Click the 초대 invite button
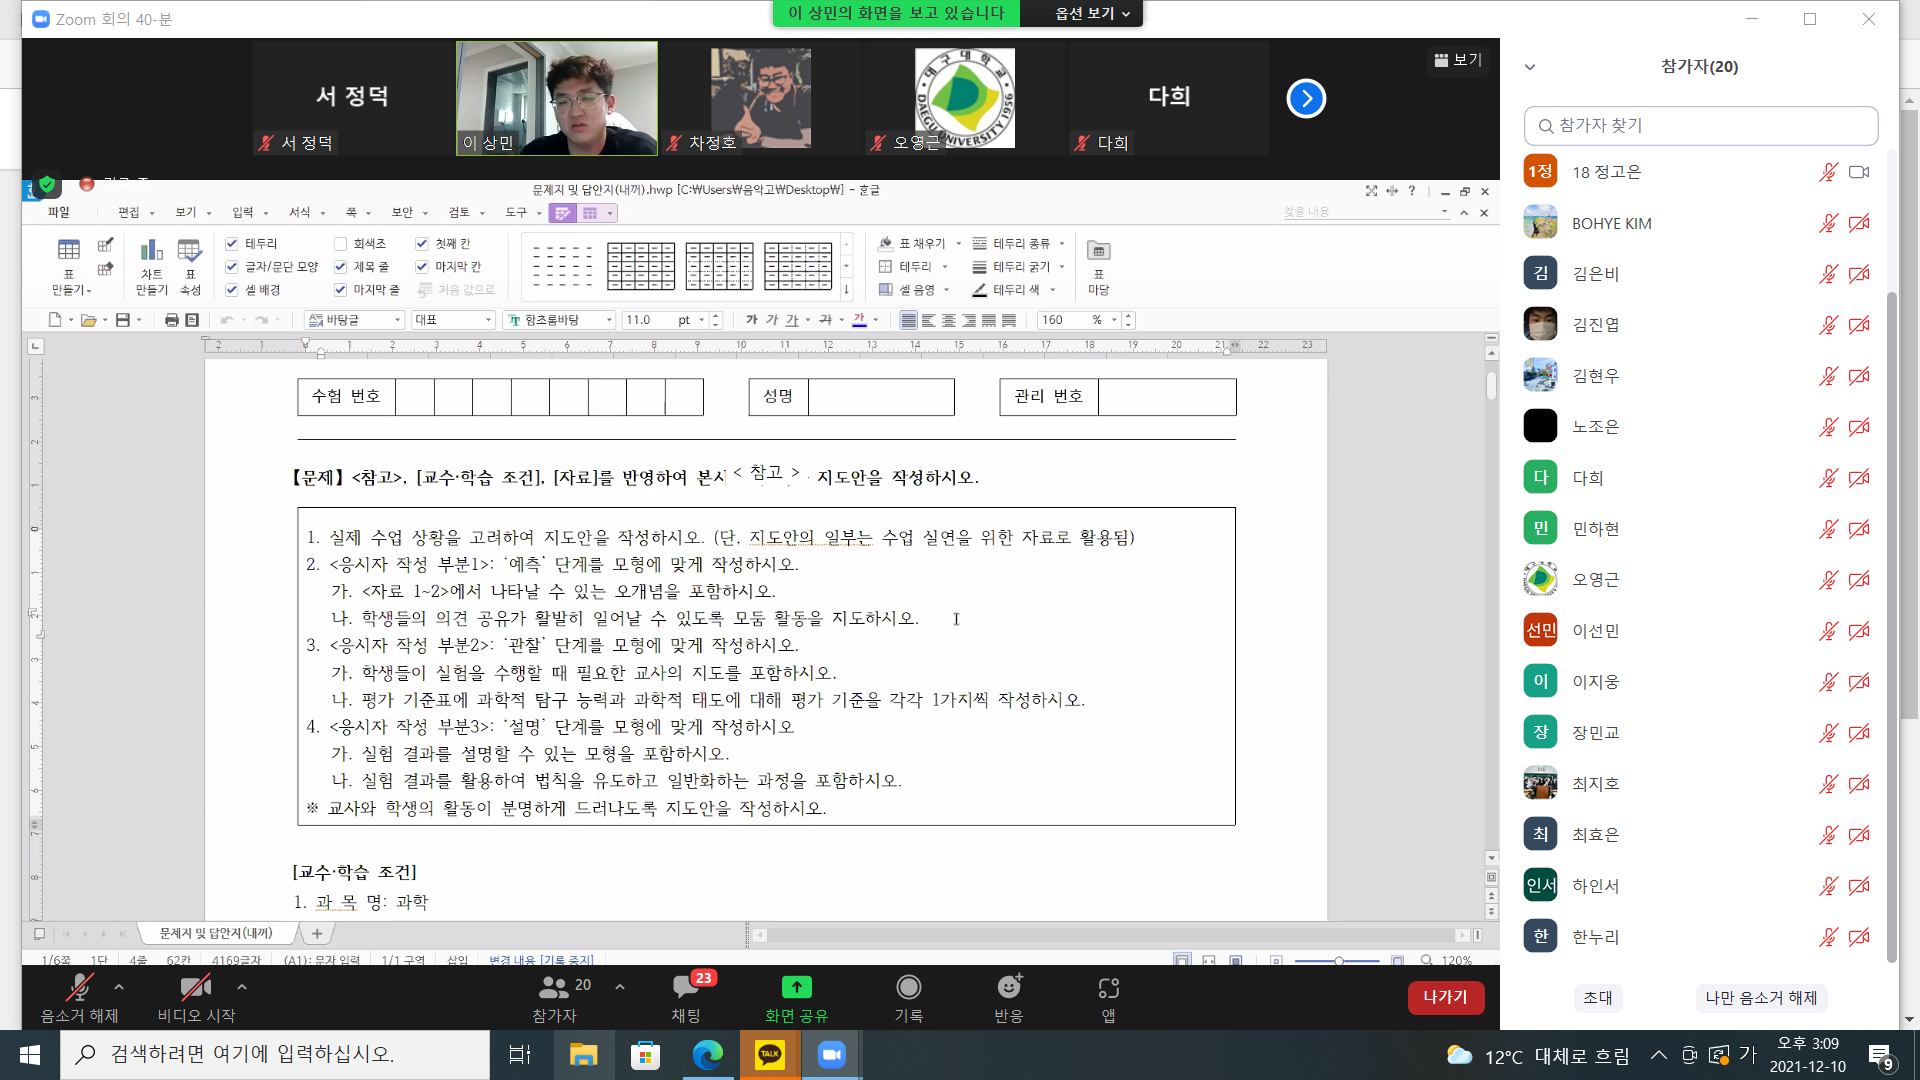This screenshot has height=1080, width=1920. [1597, 997]
